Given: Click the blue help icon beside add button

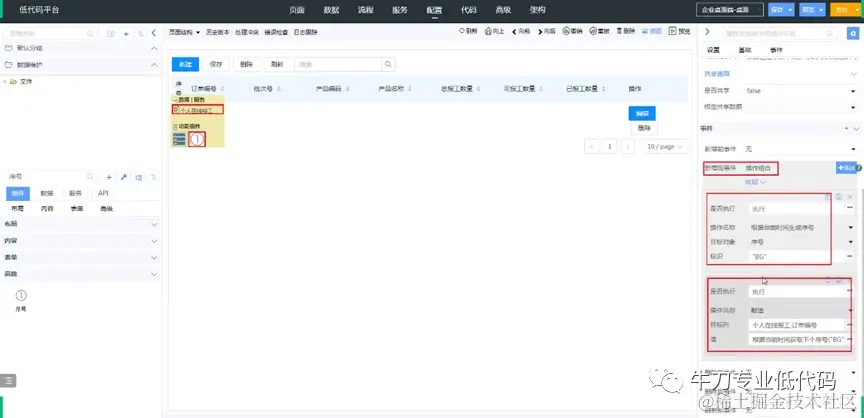Looking at the screenshot, I should click(858, 167).
